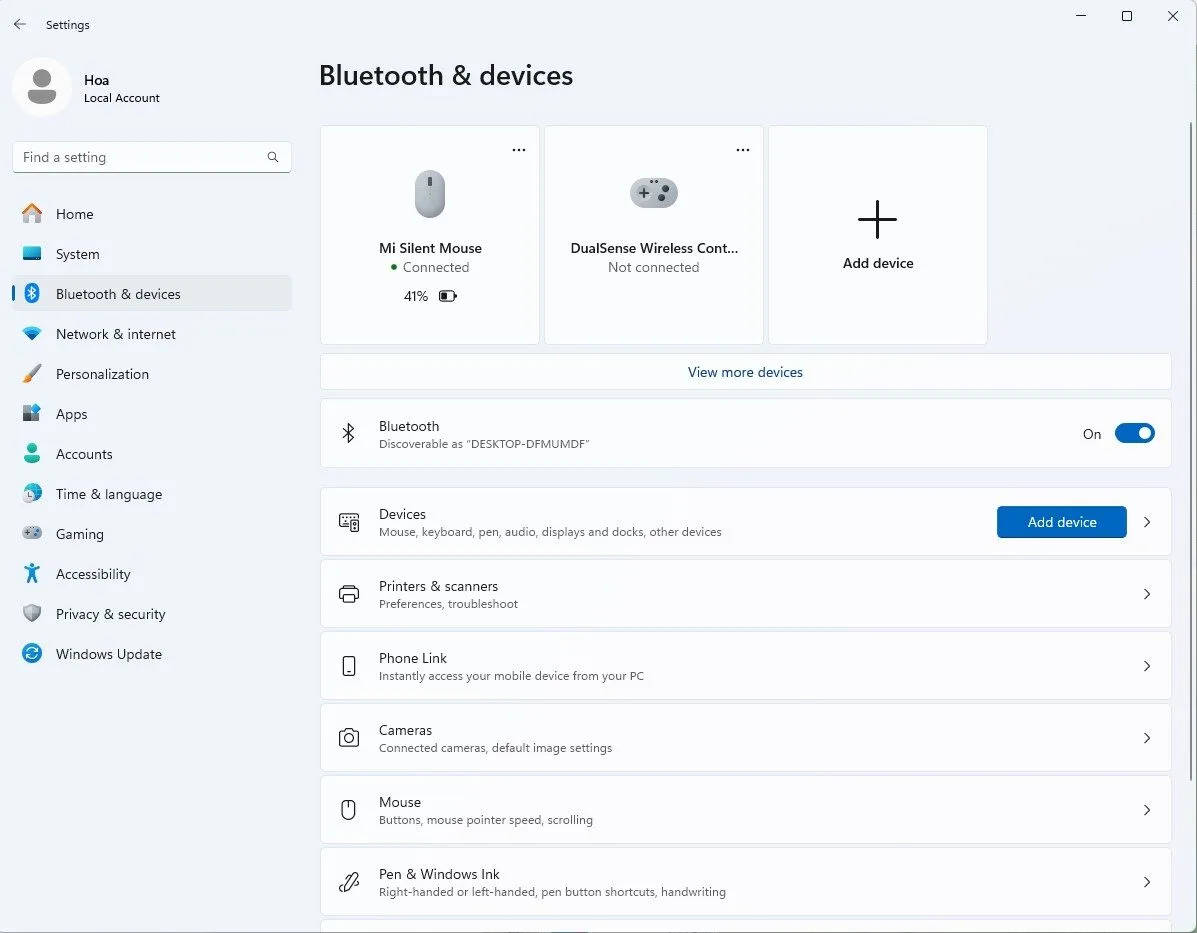This screenshot has width=1197, height=933.
Task: Click the Privacy shield icon
Action: (x=32, y=613)
